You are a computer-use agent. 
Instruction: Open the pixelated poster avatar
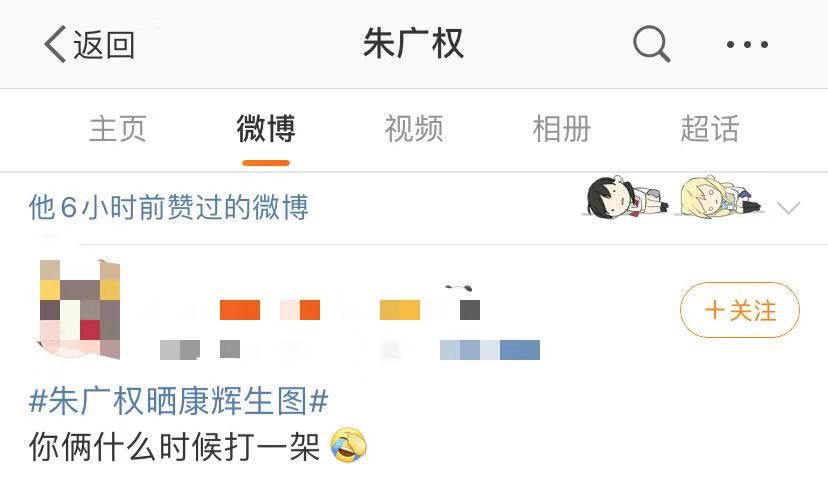coord(80,309)
